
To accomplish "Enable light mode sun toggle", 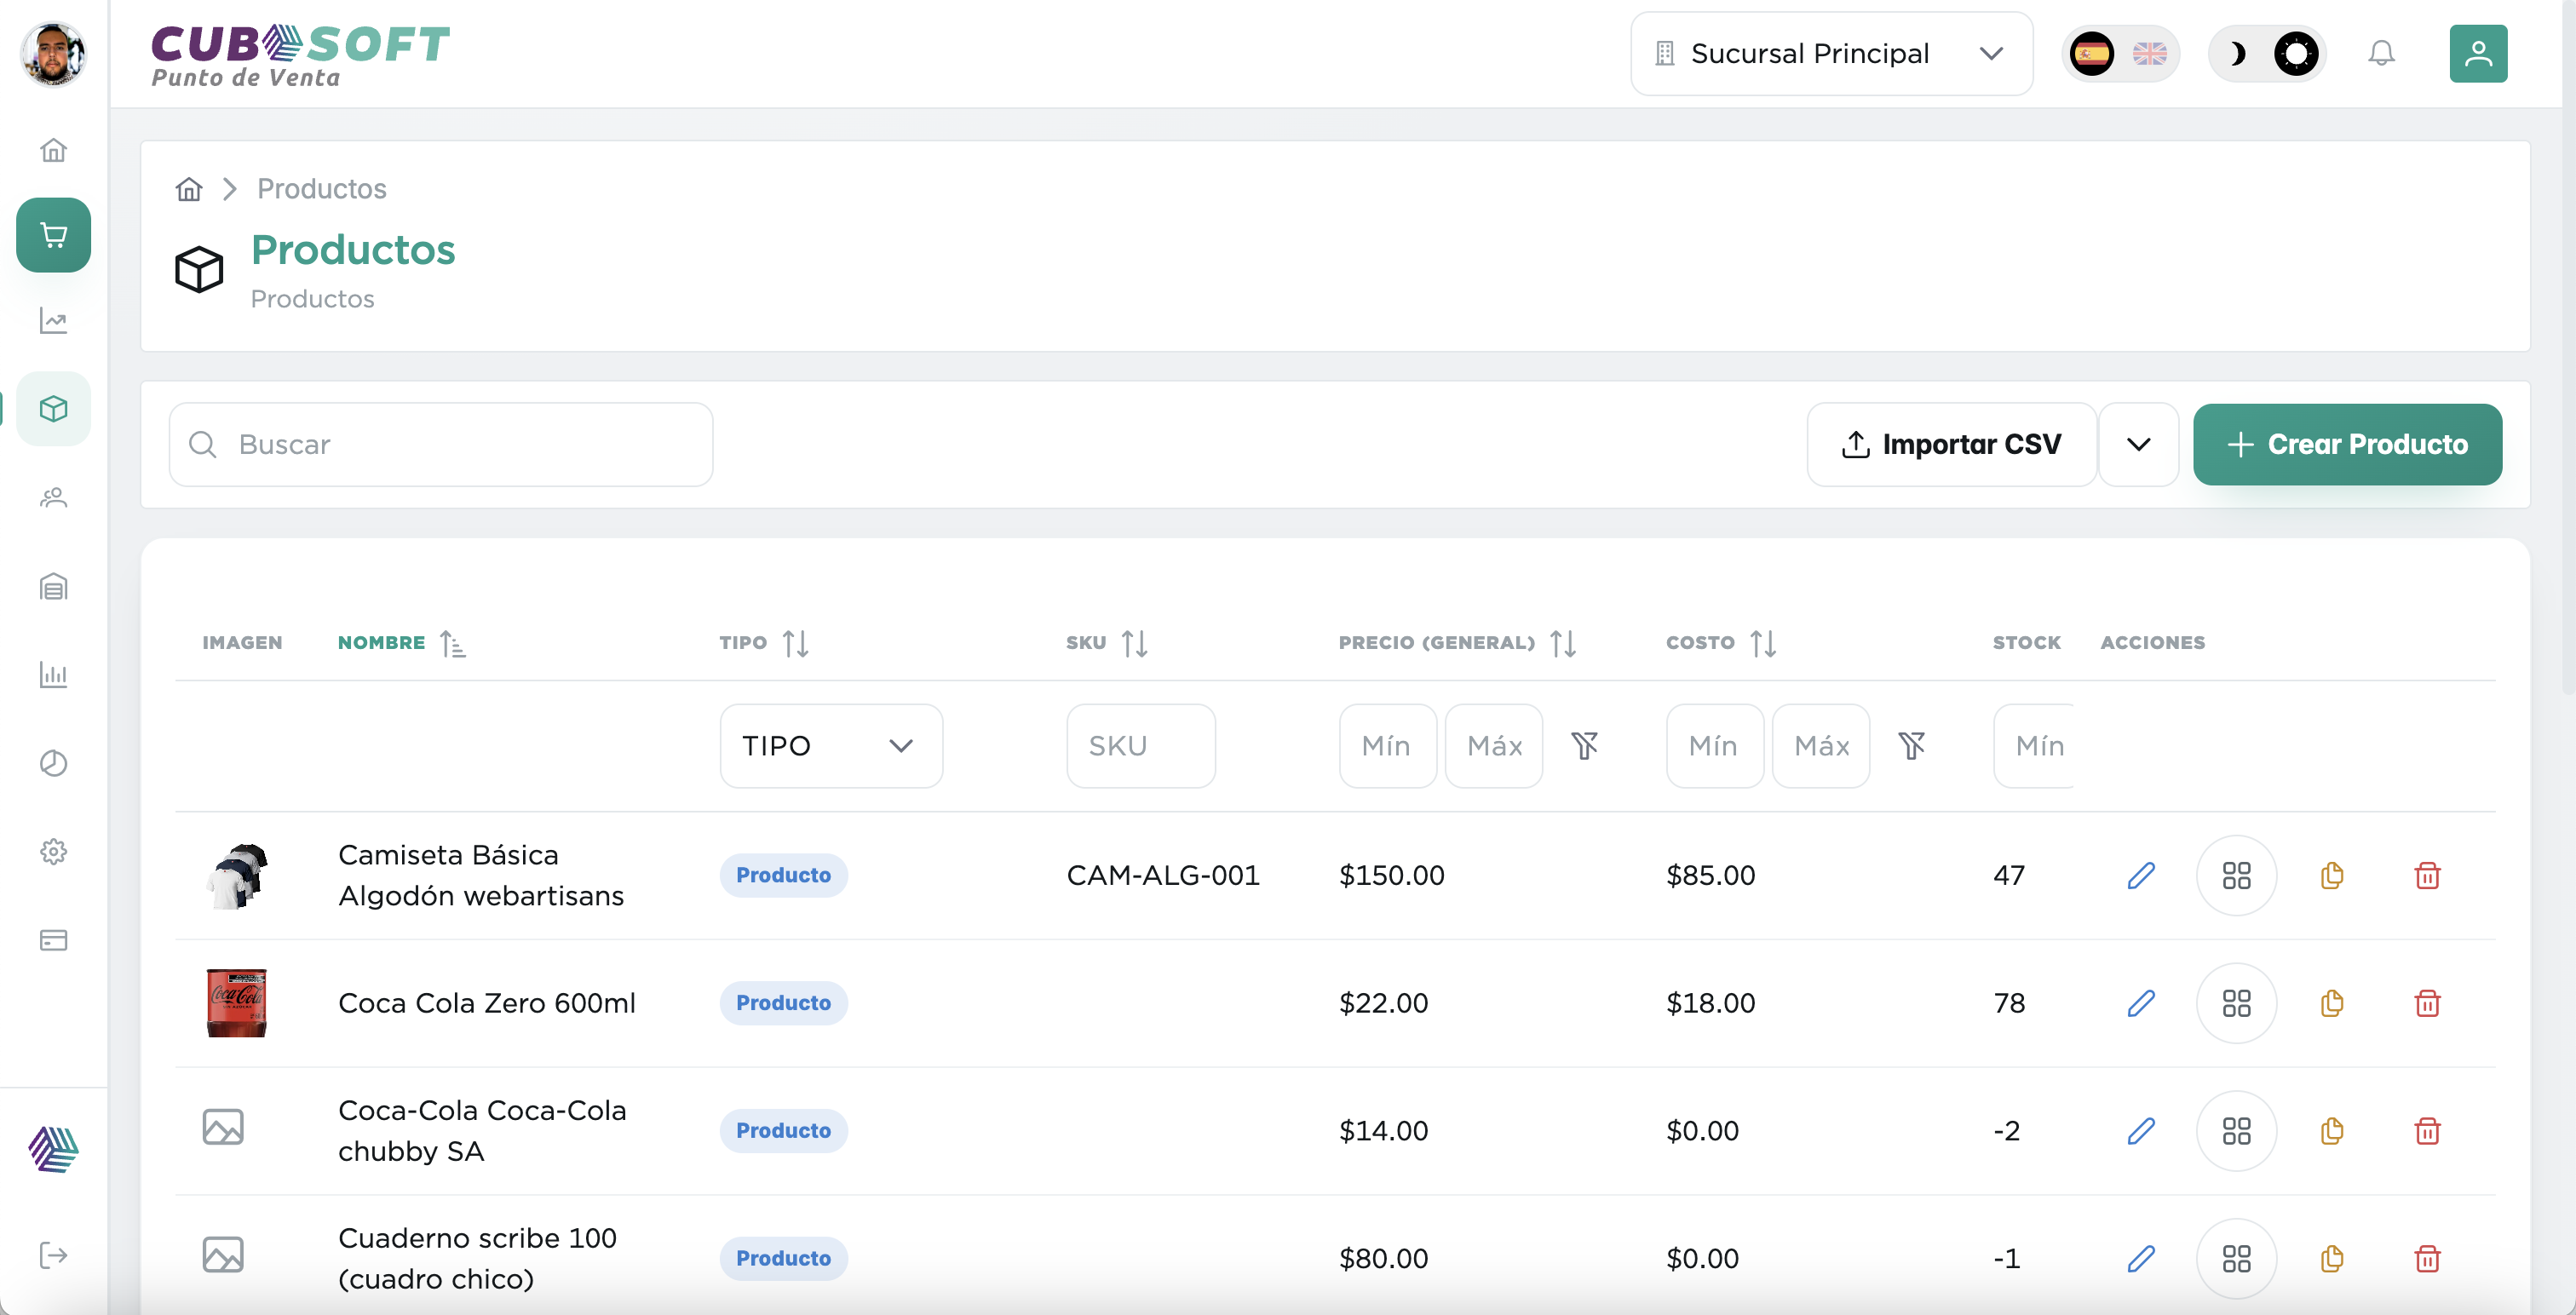I will tap(2296, 53).
